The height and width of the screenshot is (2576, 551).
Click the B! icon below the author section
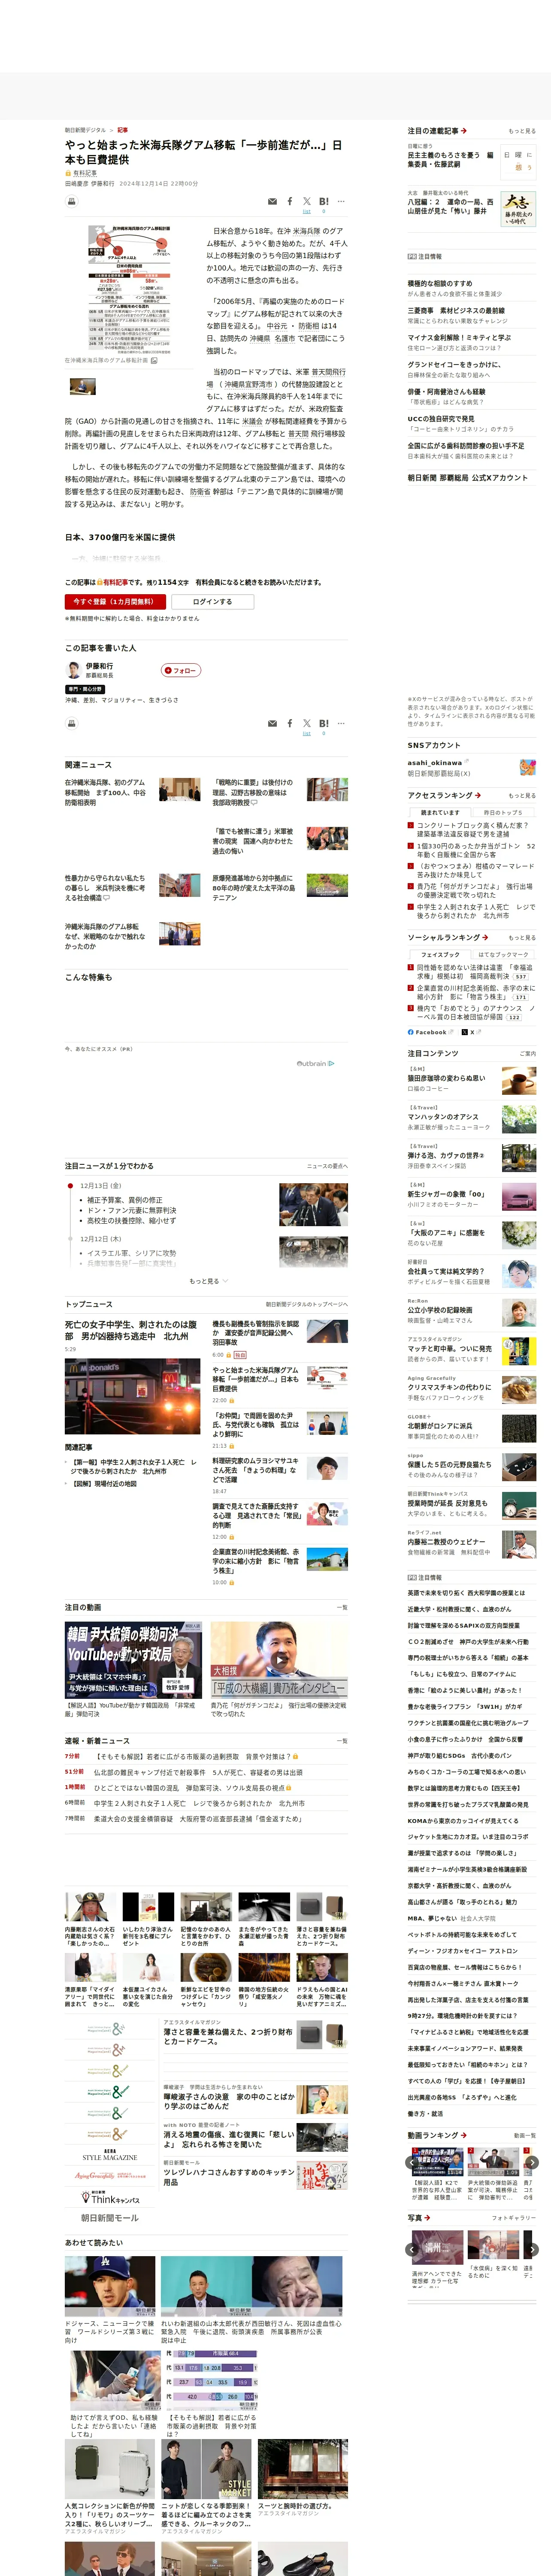click(324, 723)
